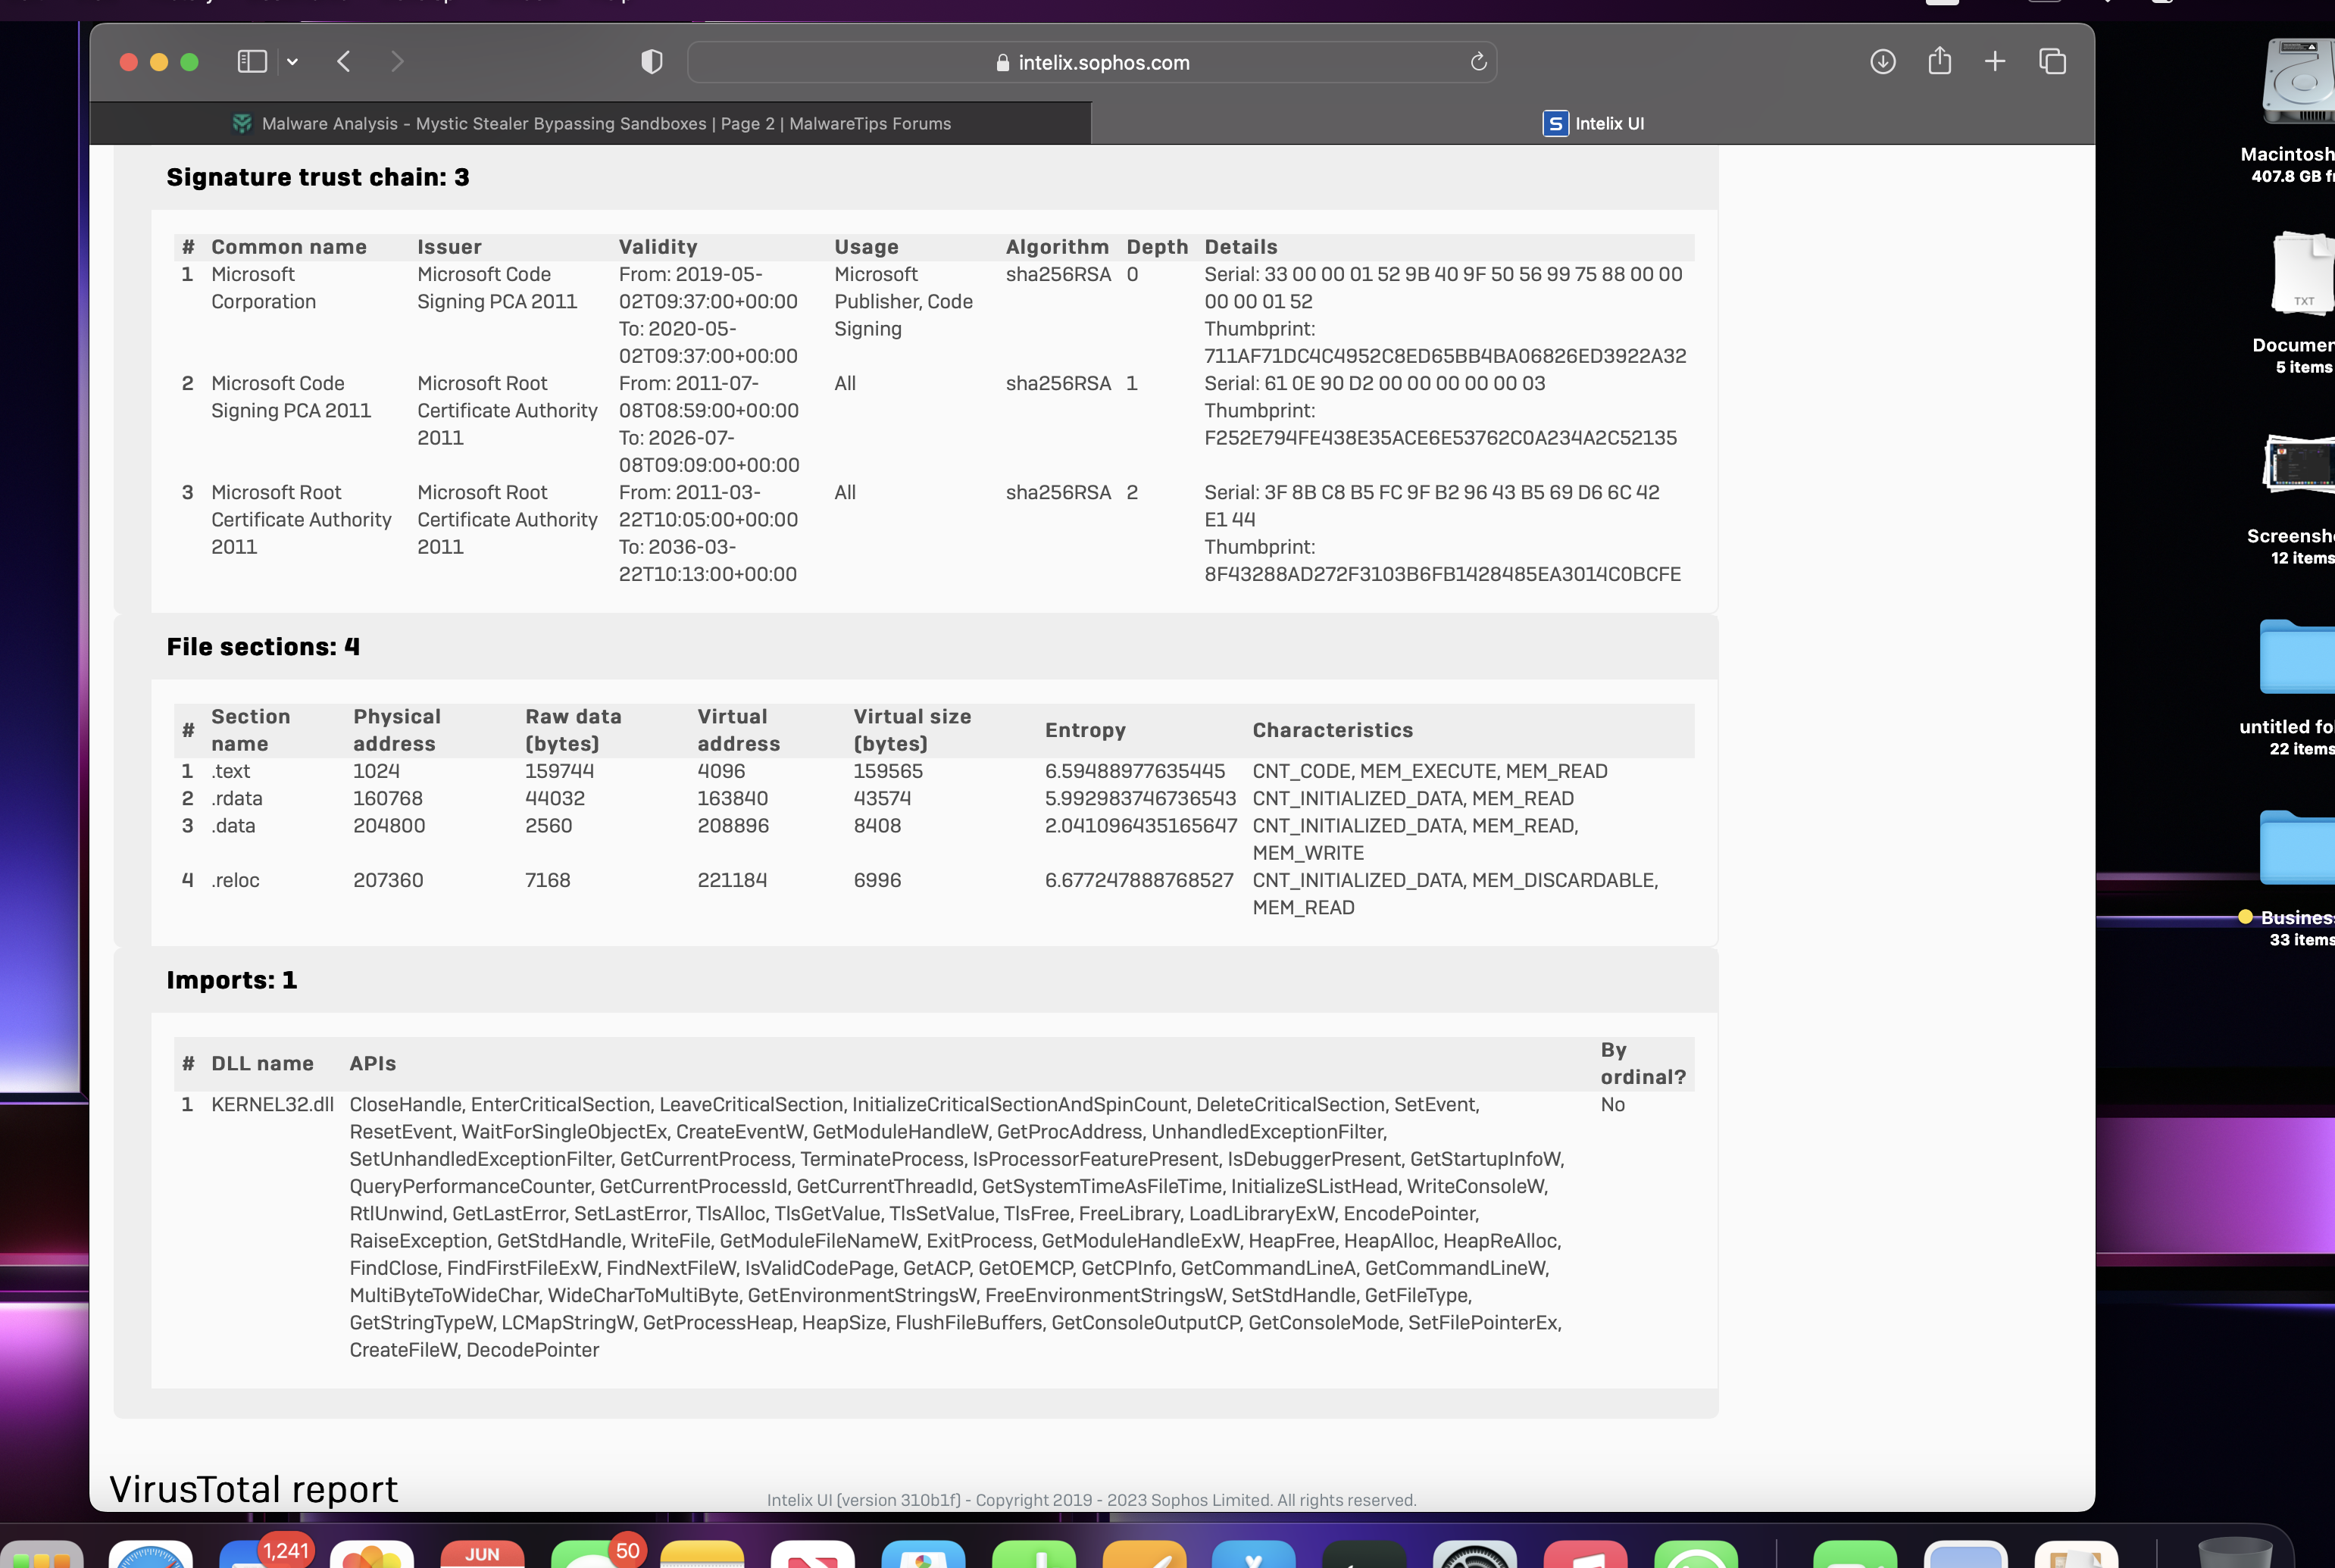The width and height of the screenshot is (2335, 1568).
Task: Reload the page with refresh icon
Action: coord(1478,62)
